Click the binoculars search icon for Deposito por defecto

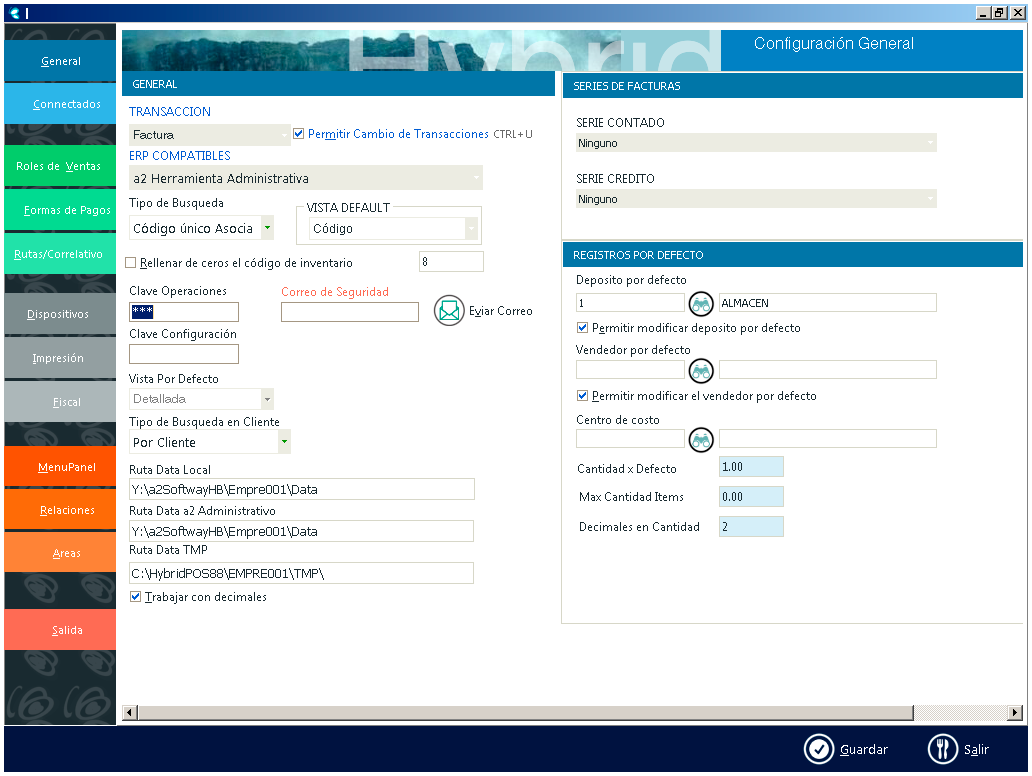[x=701, y=304]
